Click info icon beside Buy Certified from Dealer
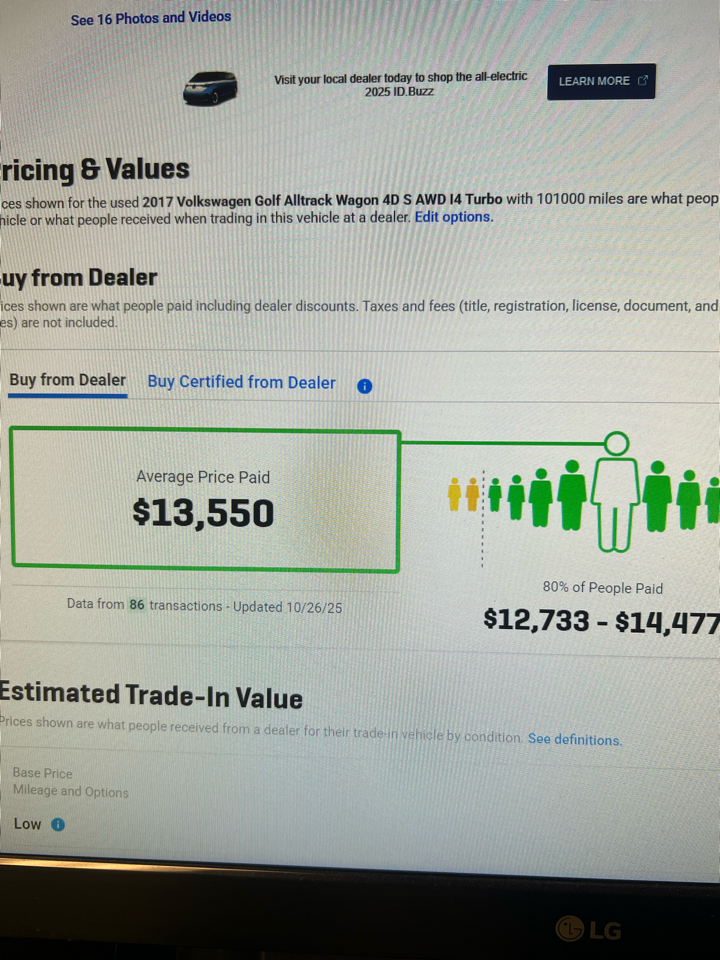Image resolution: width=720 pixels, height=960 pixels. click(x=364, y=386)
